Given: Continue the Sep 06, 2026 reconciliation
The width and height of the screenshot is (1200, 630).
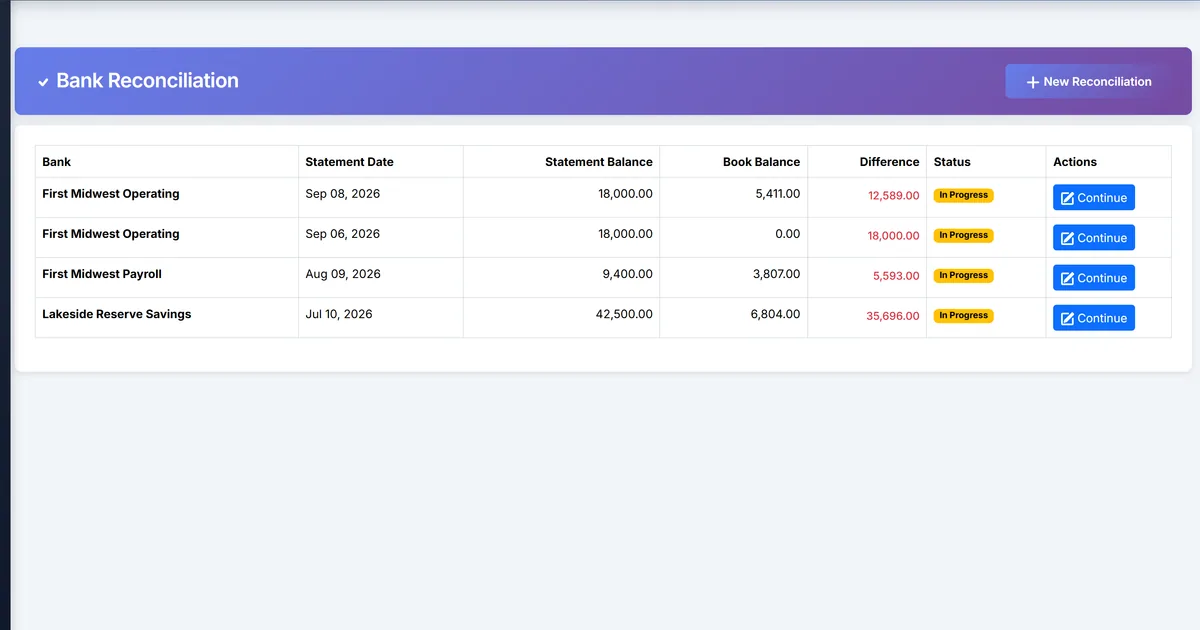Looking at the screenshot, I should click(1094, 238).
